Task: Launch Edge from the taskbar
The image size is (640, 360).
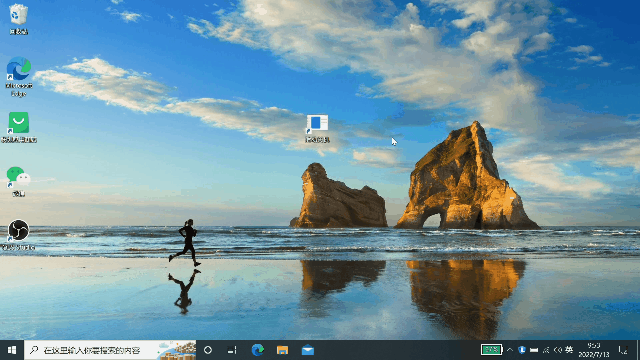Action: 258,350
